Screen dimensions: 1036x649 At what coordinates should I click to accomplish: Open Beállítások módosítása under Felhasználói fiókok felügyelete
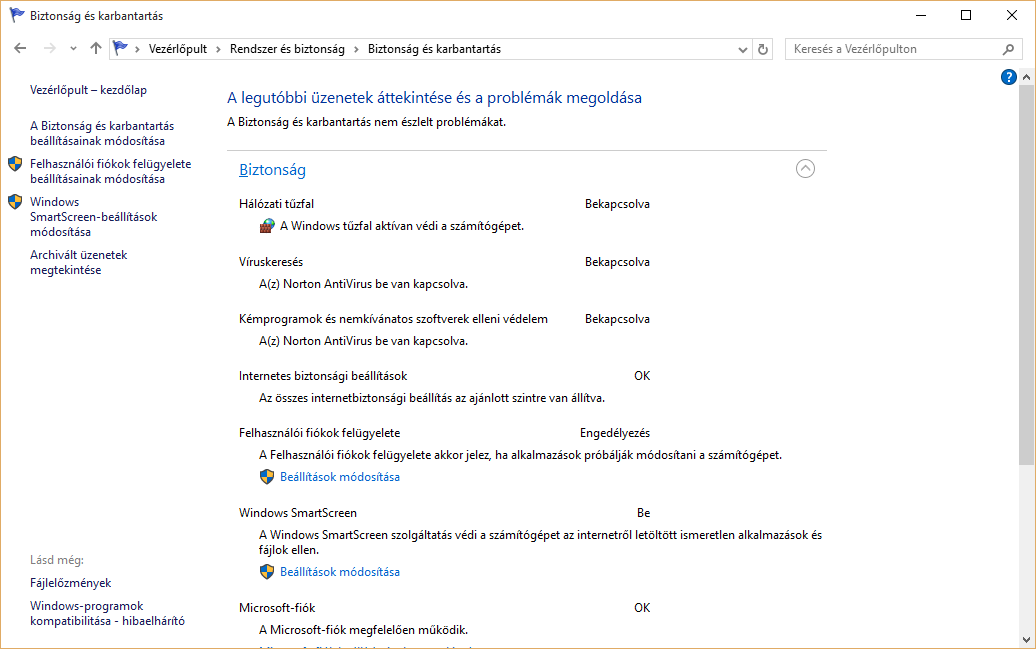(340, 477)
